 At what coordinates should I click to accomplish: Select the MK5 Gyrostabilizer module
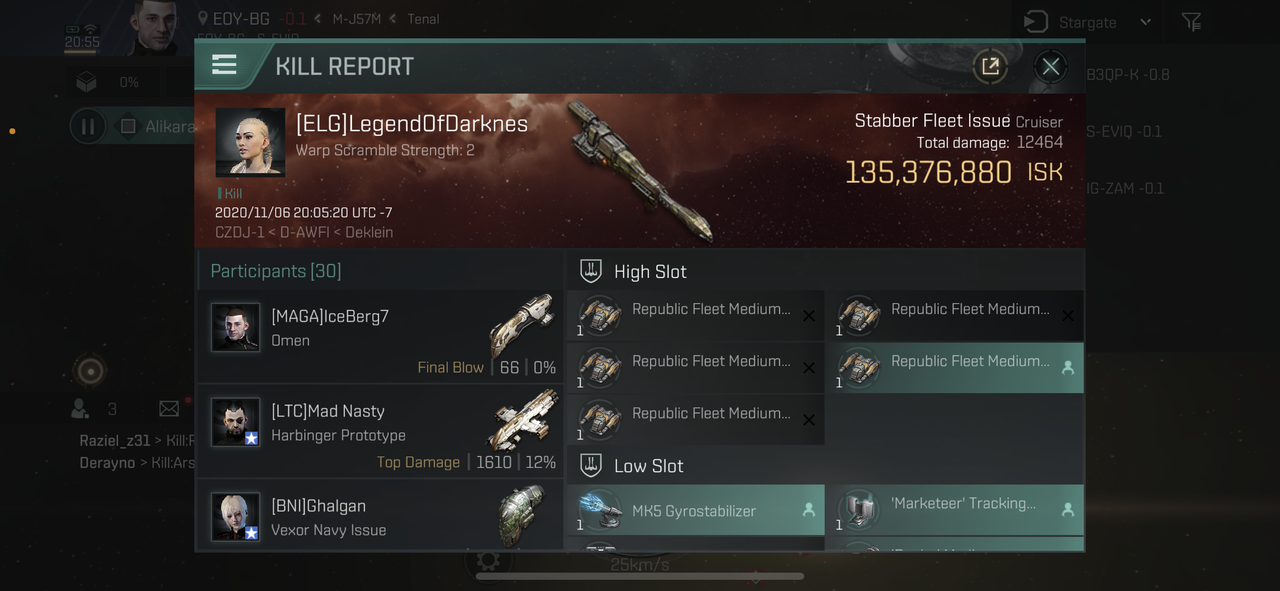(696, 511)
